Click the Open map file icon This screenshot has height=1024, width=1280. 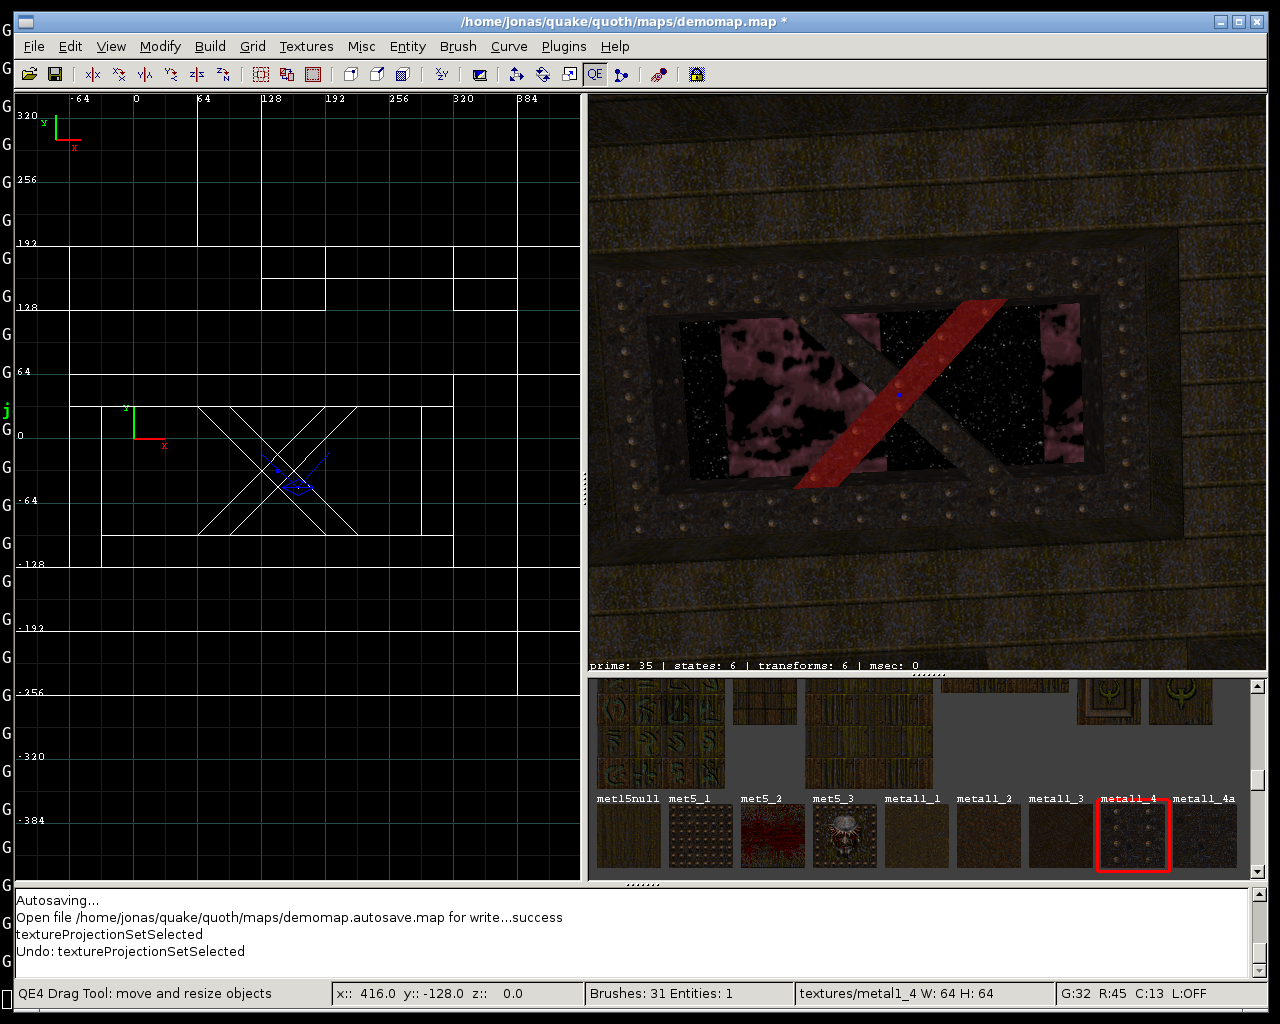tap(29, 75)
